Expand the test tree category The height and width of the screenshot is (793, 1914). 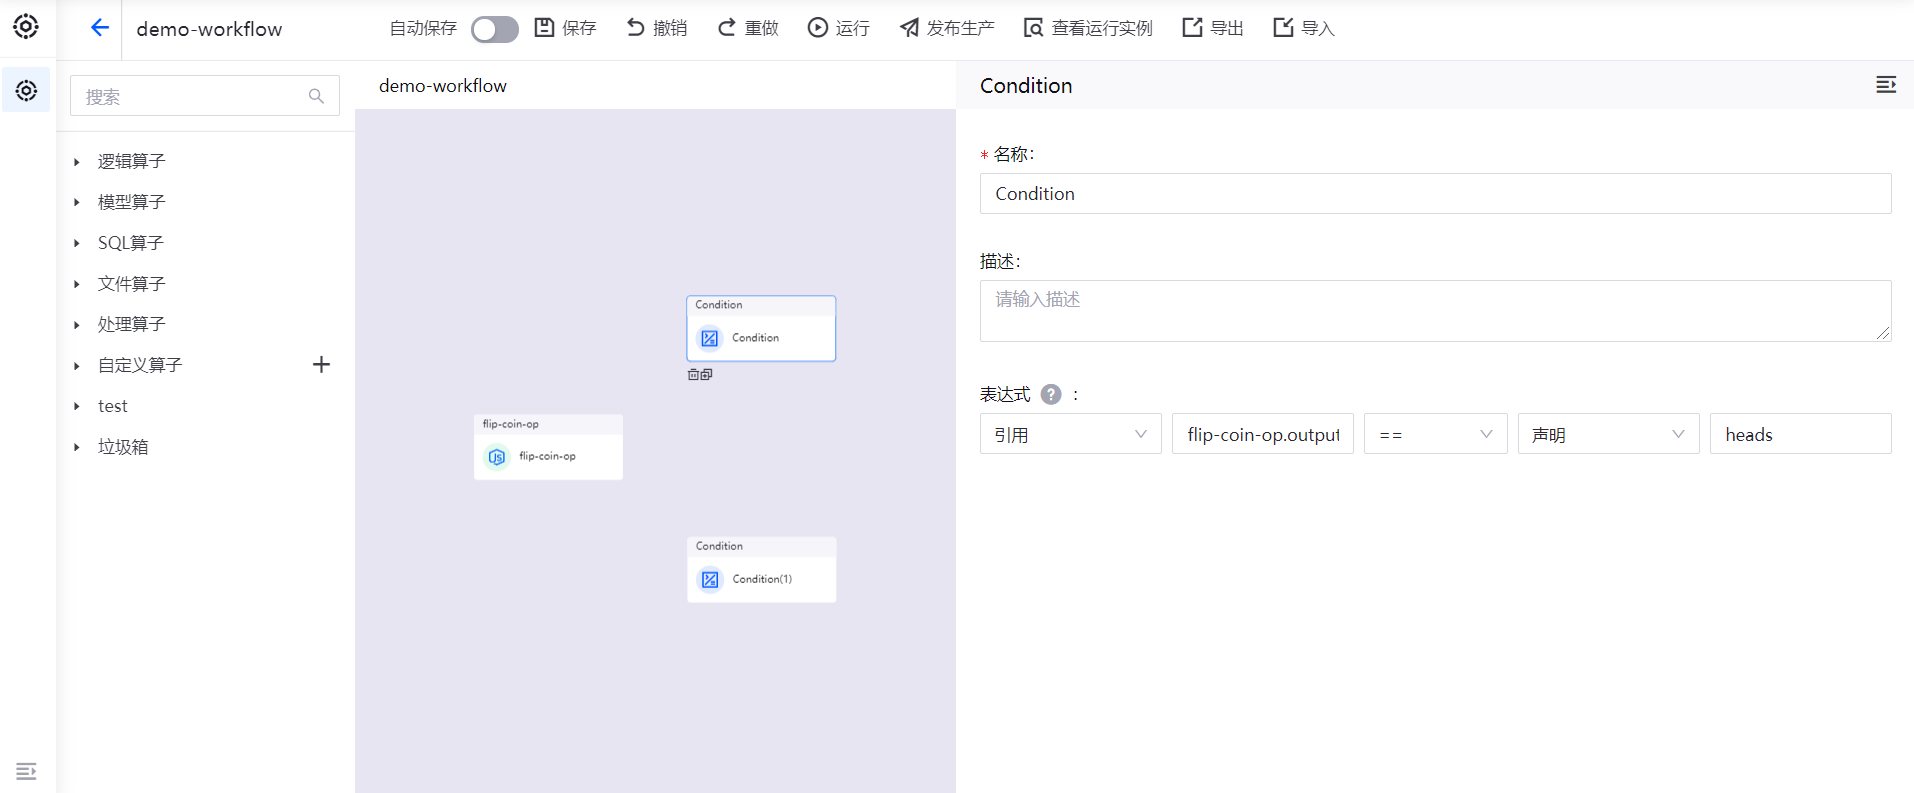[x=77, y=406]
